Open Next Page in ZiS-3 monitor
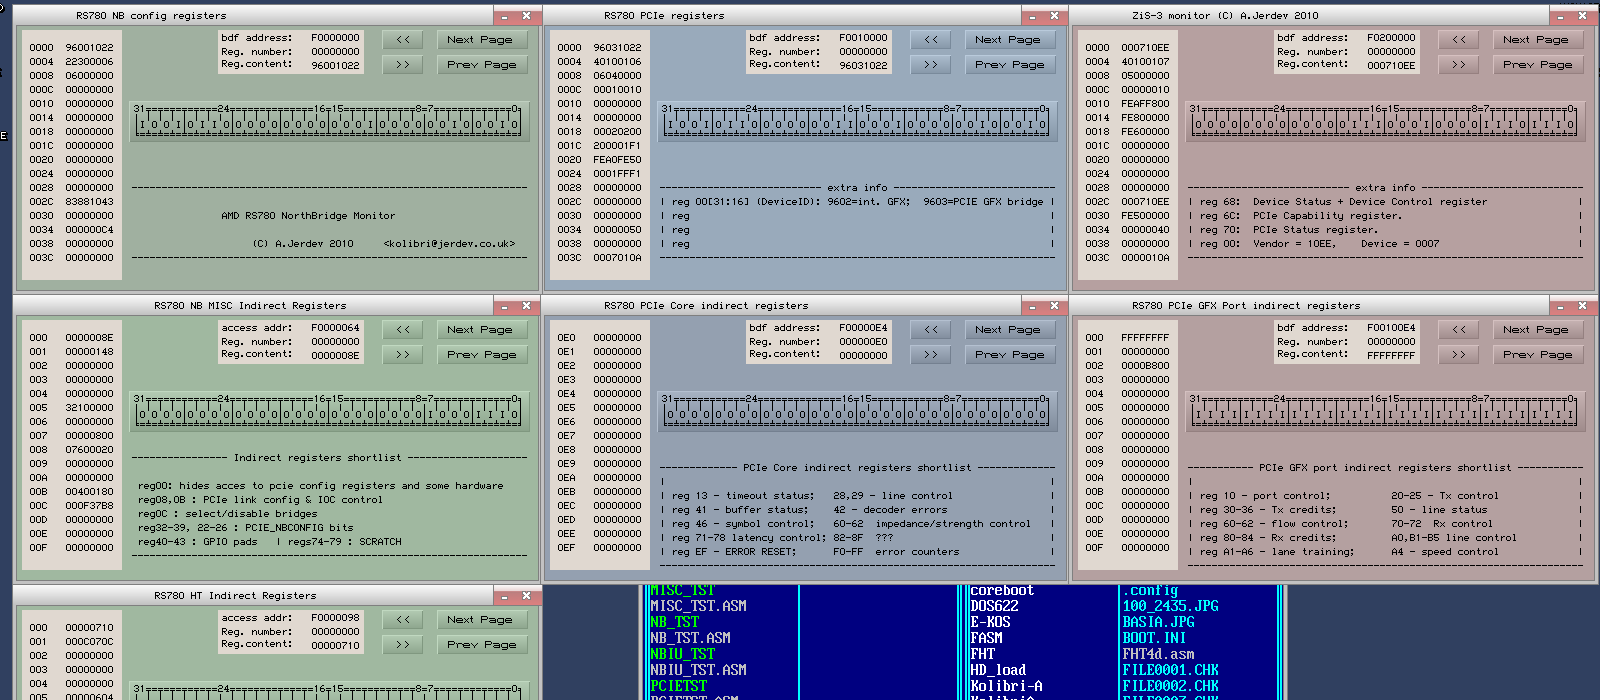This screenshot has width=1600, height=700. coord(1536,40)
